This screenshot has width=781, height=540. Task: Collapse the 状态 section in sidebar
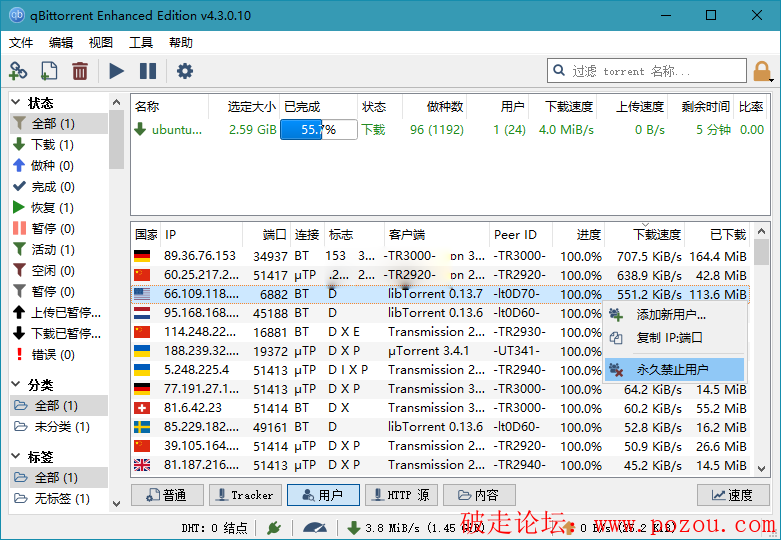(x=17, y=103)
